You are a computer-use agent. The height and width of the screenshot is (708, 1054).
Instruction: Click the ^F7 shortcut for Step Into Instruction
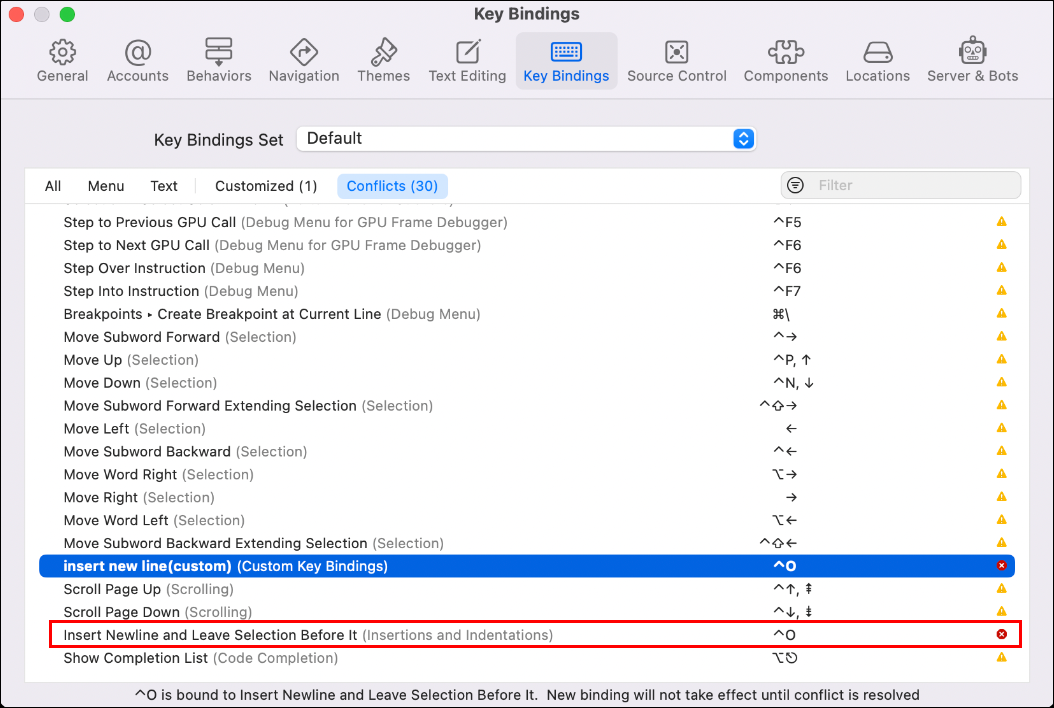point(787,291)
